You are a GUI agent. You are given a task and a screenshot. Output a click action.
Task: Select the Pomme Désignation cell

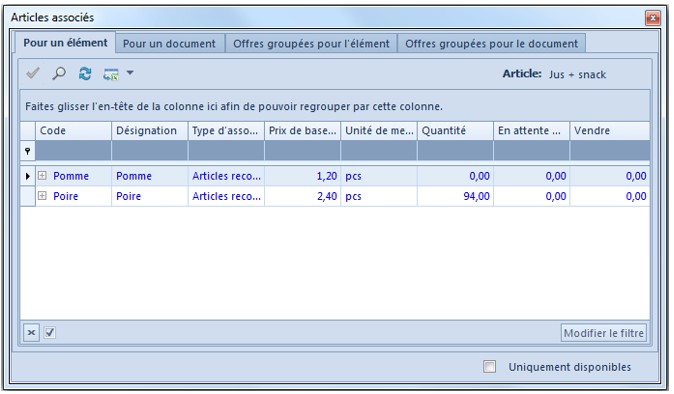click(x=150, y=176)
